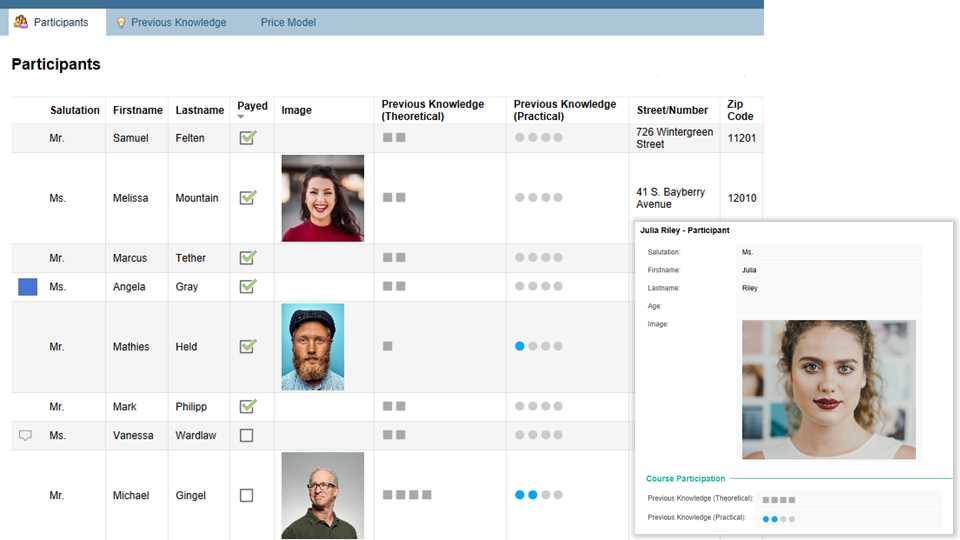
Task: Click the sort arrow under Payed header
Action: click(241, 118)
